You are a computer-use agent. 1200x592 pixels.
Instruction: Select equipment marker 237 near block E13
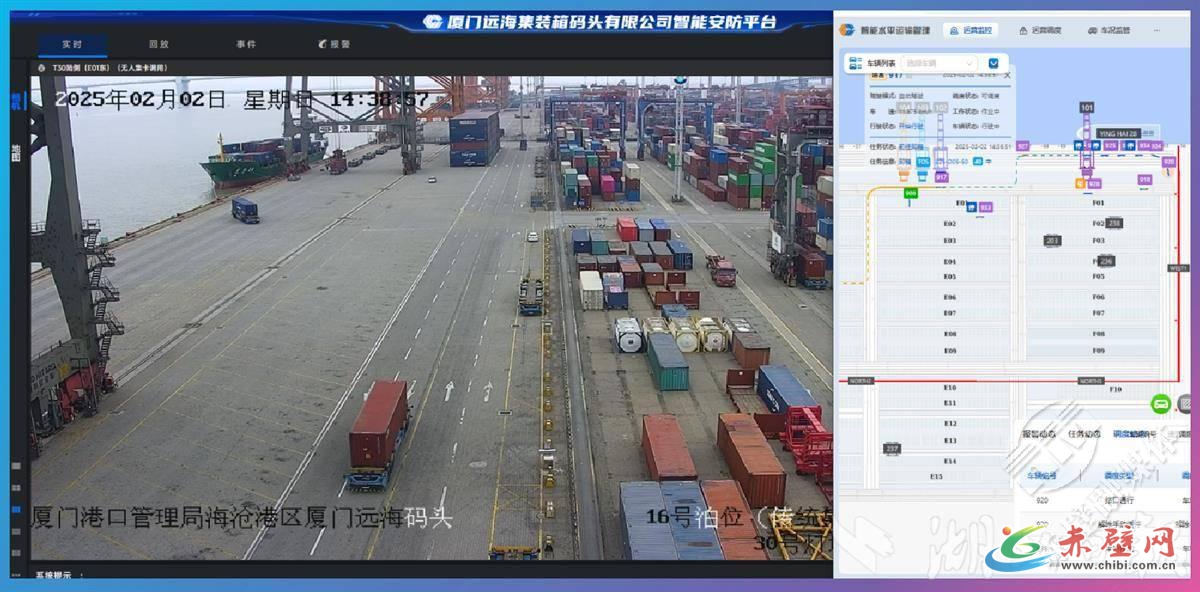tap(891, 449)
